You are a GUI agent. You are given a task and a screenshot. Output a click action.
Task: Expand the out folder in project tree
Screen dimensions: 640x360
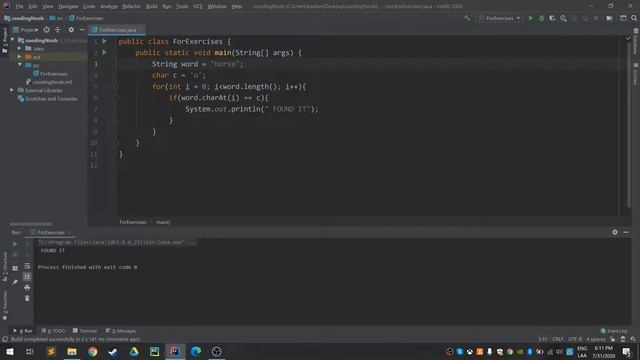(x=19, y=57)
